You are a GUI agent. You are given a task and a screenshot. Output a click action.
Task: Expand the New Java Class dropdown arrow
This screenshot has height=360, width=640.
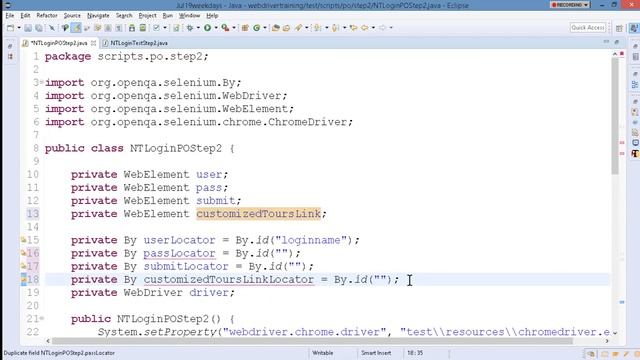click(265, 28)
